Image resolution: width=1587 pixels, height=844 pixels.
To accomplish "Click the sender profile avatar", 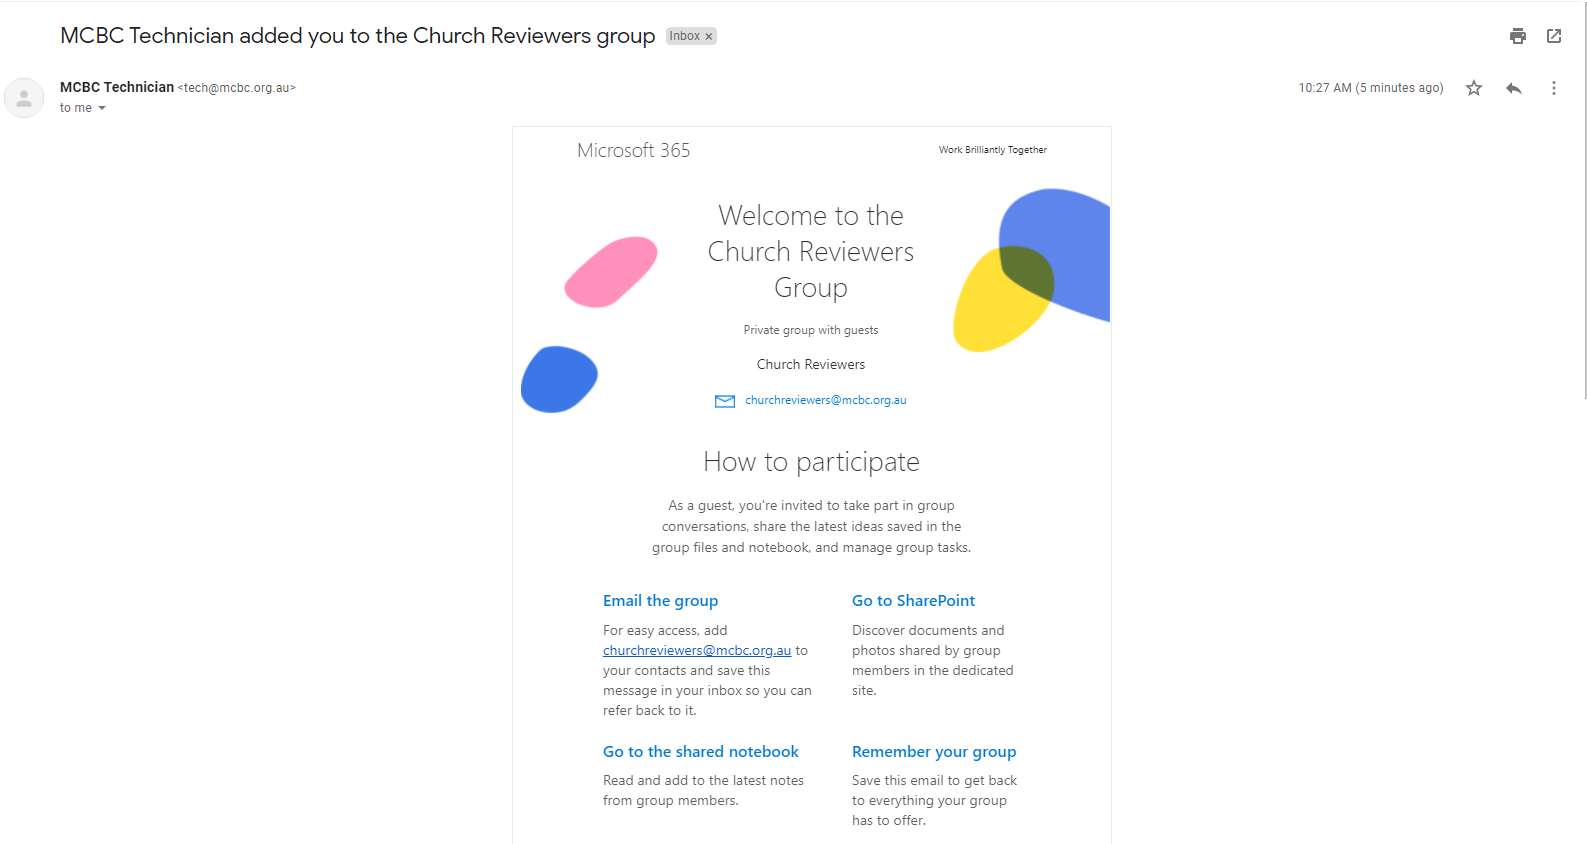I will click(24, 98).
